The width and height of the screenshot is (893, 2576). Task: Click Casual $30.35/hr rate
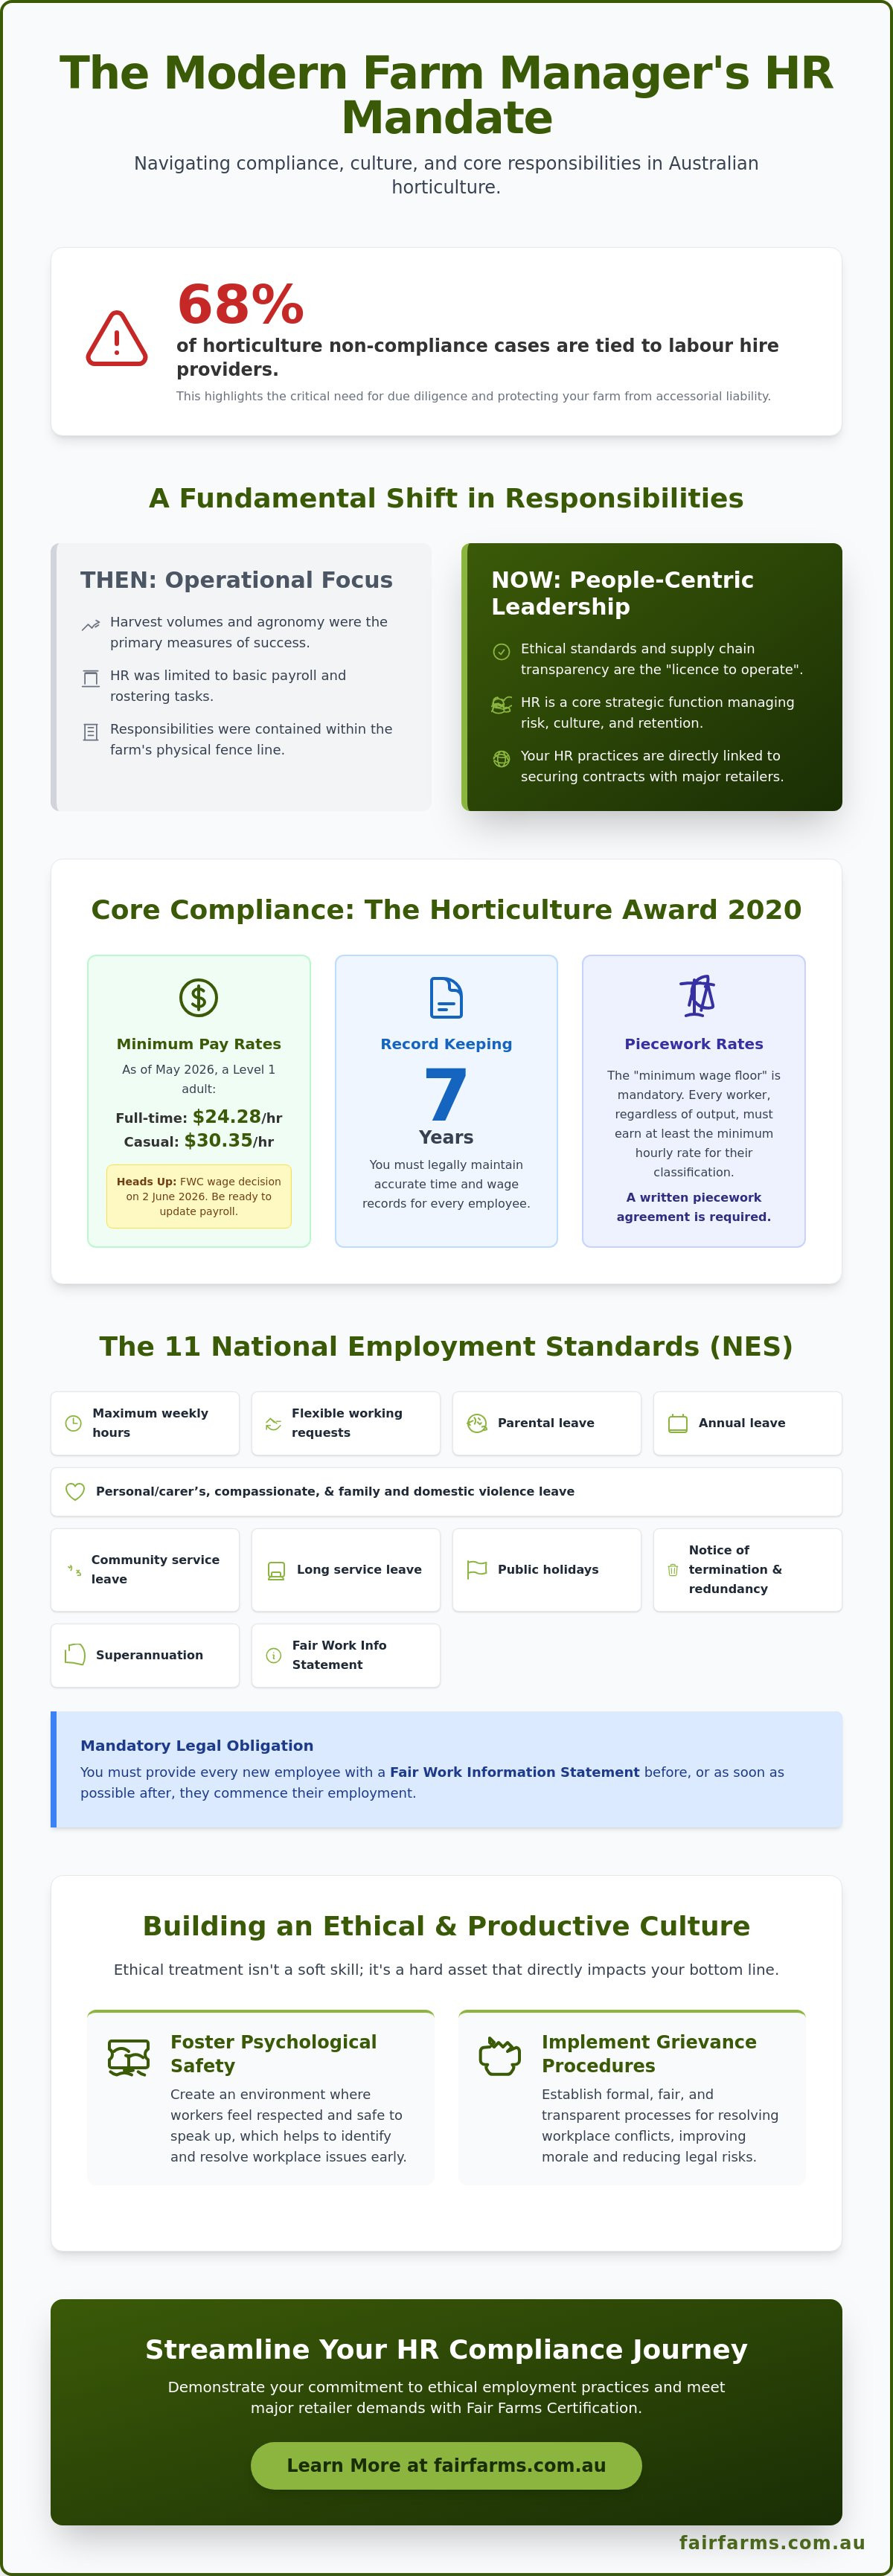coord(198,1141)
